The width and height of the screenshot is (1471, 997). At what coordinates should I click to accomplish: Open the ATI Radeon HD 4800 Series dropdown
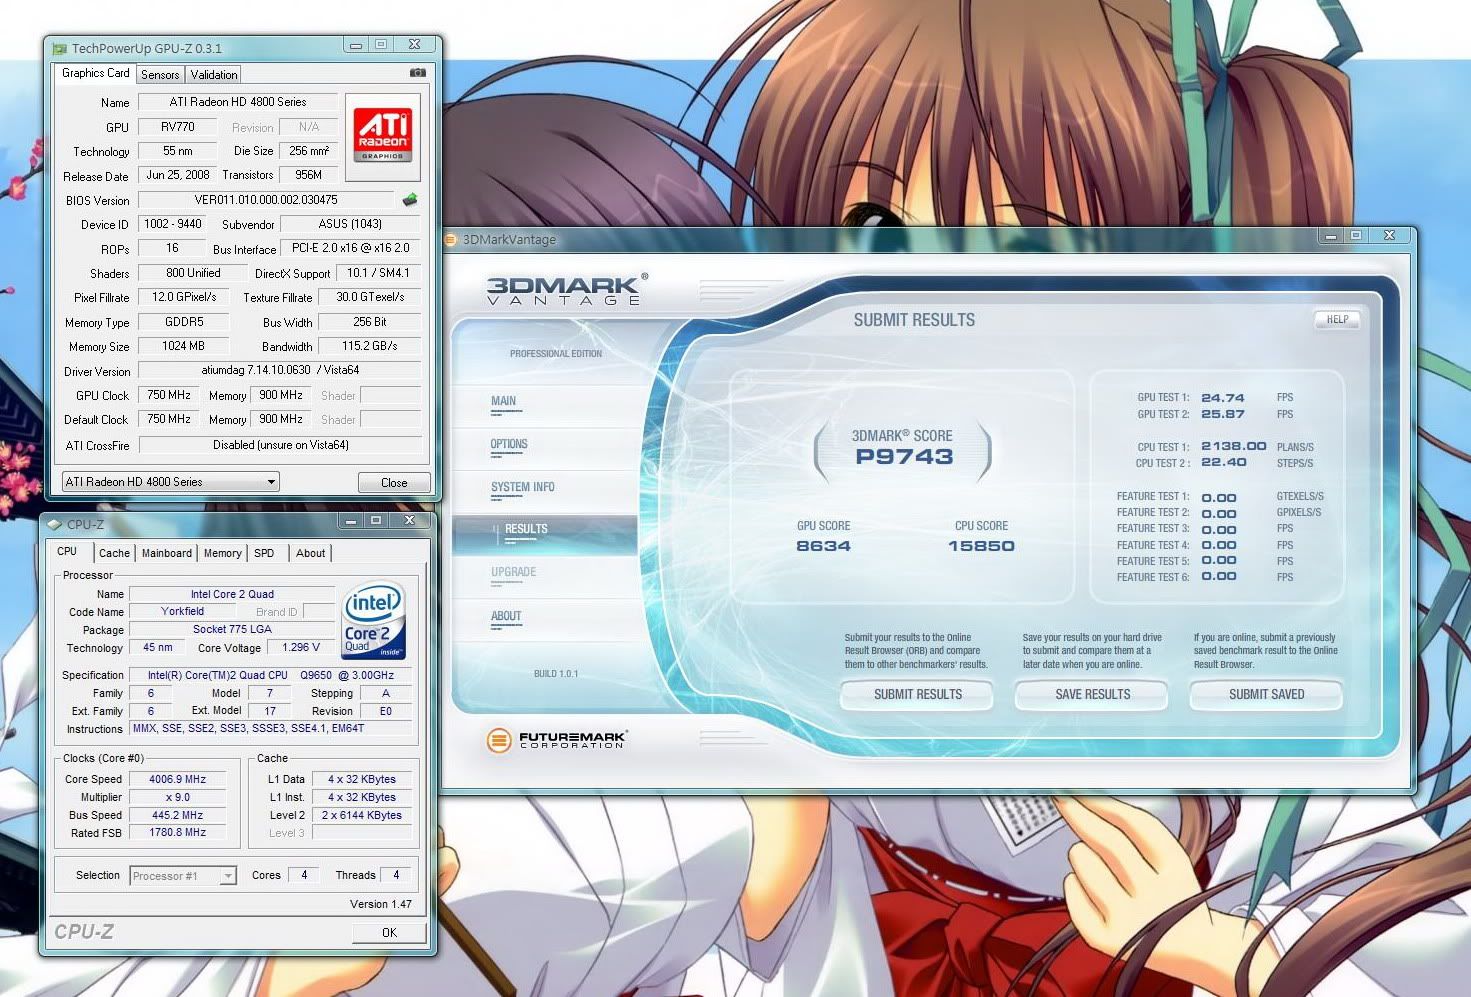point(170,482)
